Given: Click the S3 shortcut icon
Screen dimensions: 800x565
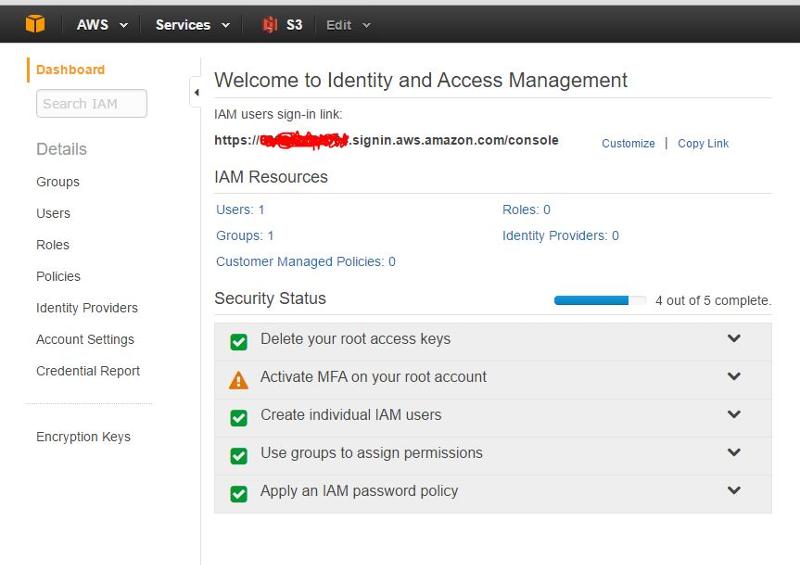Looking at the screenshot, I should (269, 24).
